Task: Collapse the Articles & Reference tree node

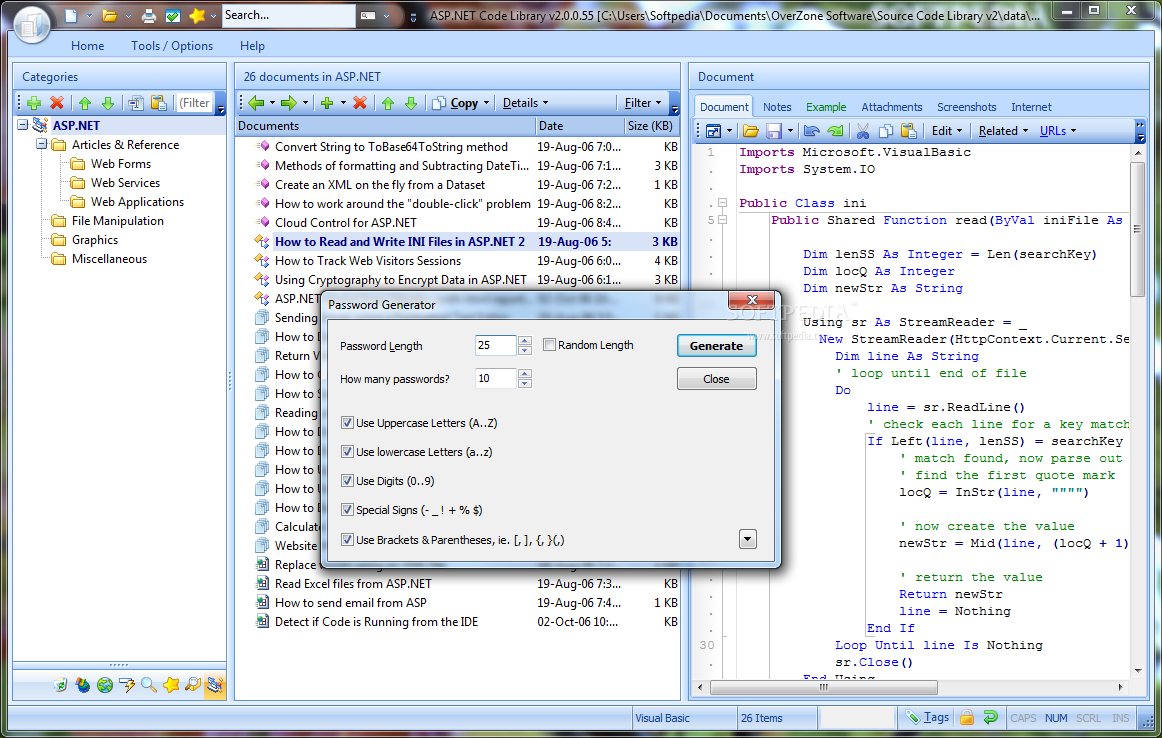Action: (42, 144)
